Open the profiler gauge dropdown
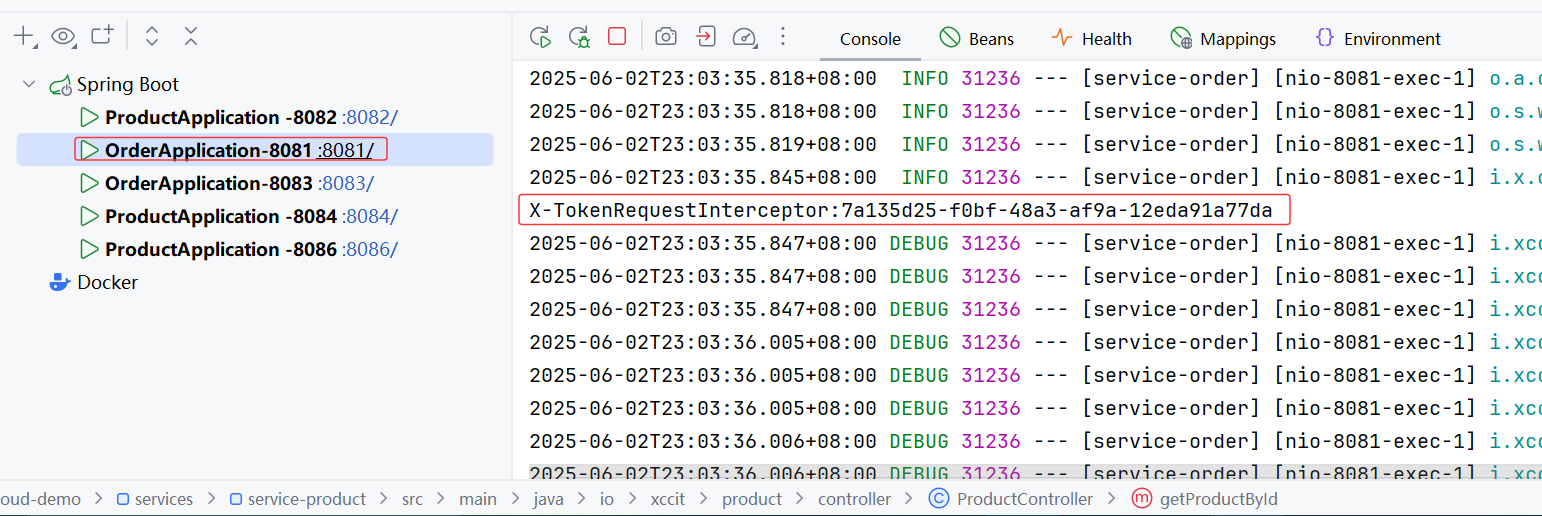This screenshot has width=1542, height=516. [744, 38]
